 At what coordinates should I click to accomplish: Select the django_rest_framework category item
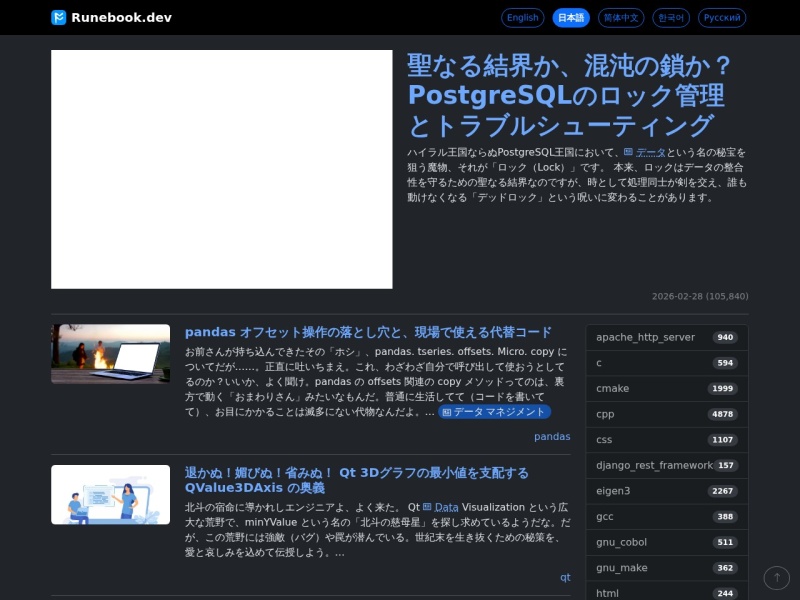point(667,465)
